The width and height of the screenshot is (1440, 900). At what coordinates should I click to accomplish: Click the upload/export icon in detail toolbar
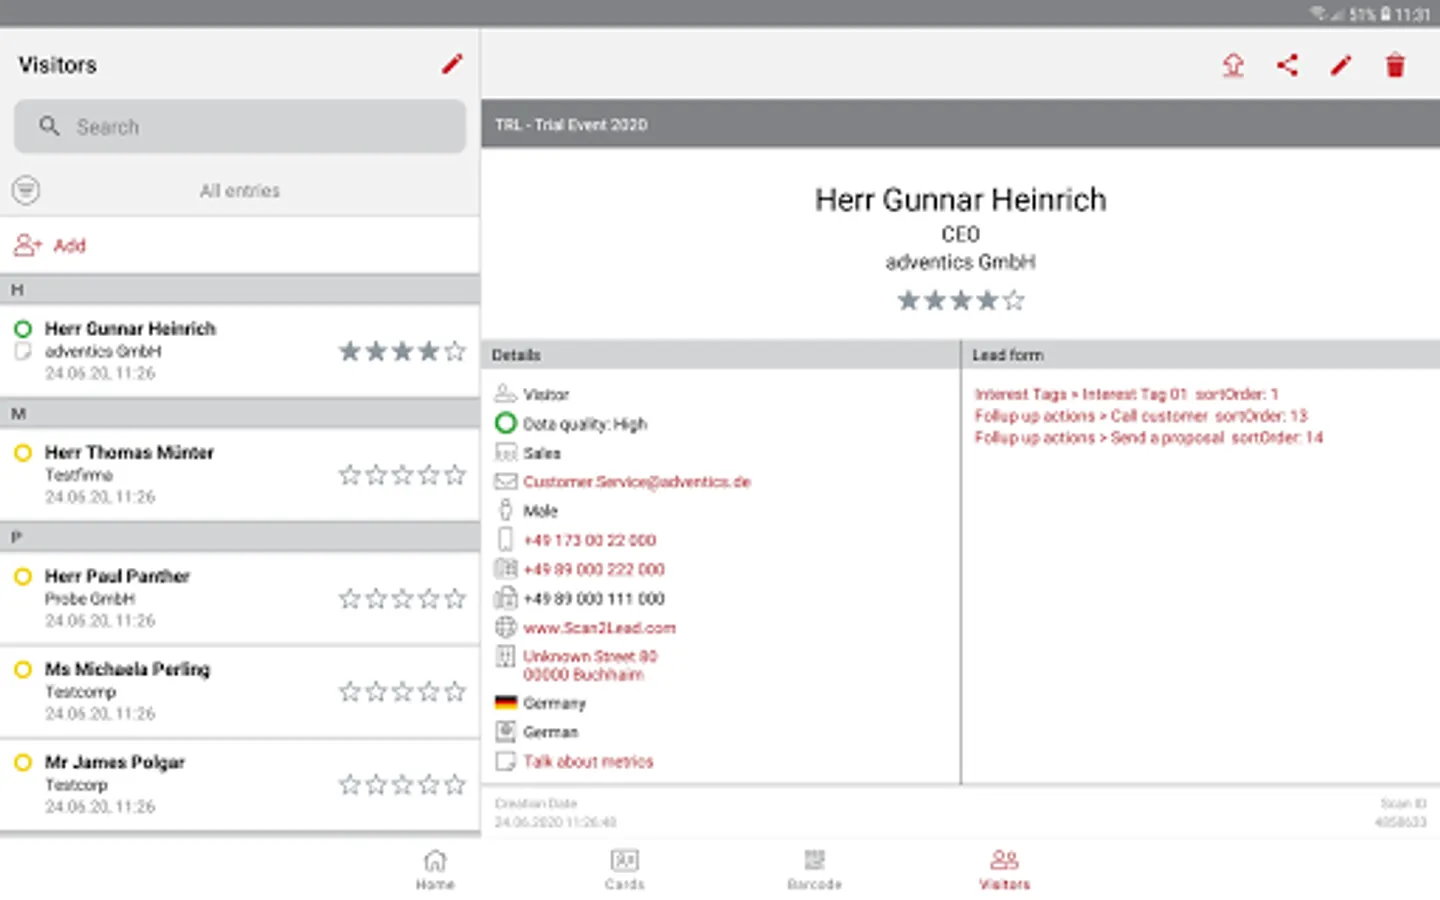tap(1233, 65)
